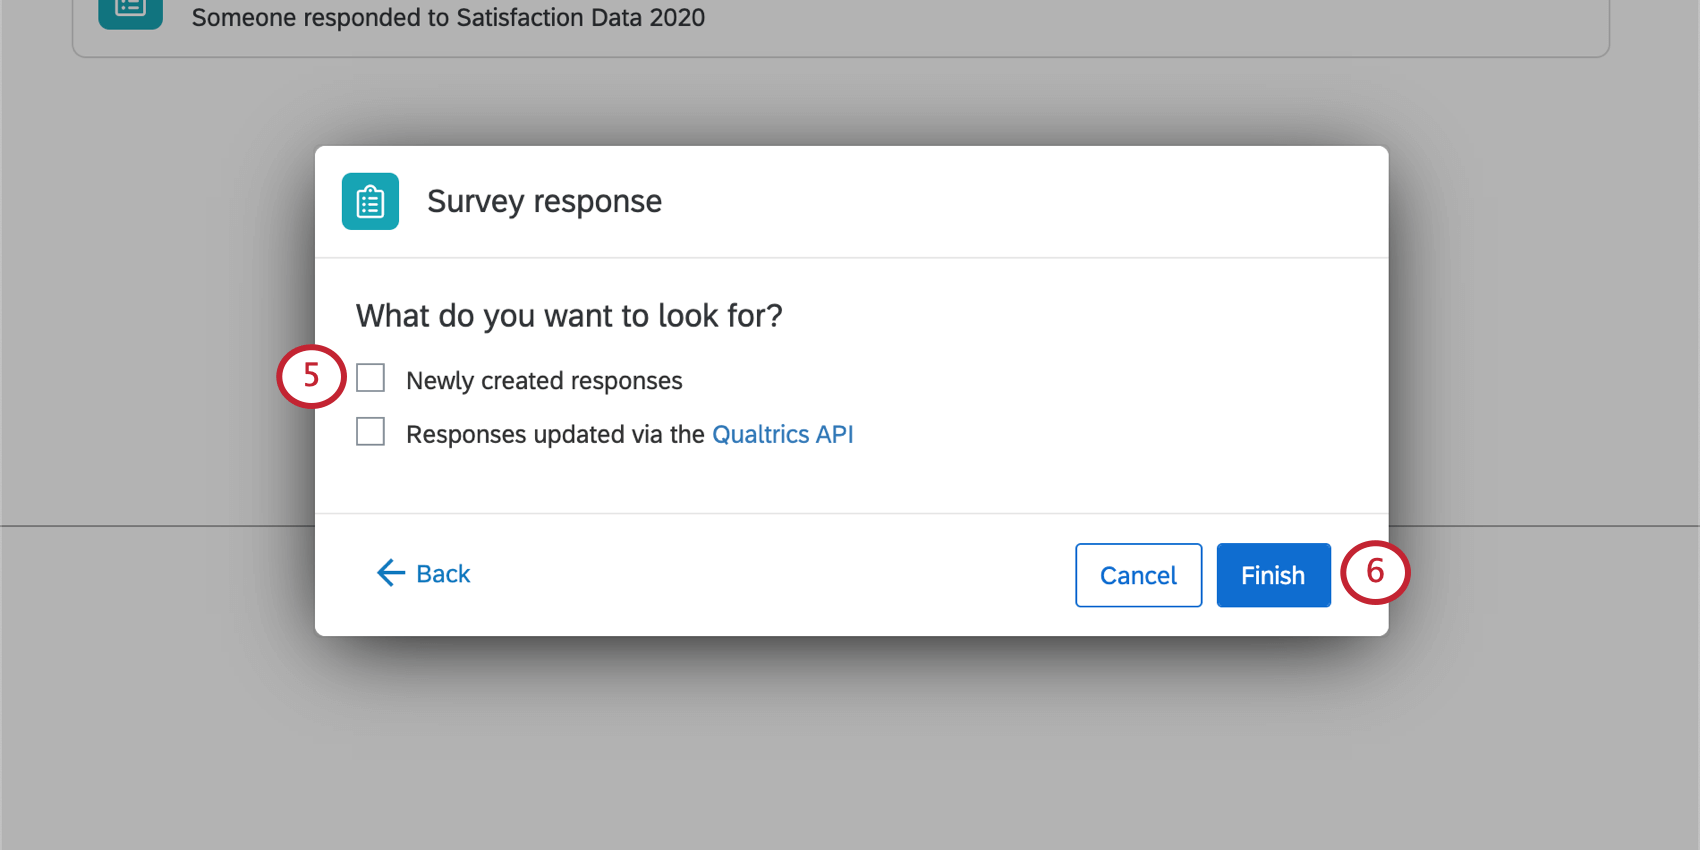Click the annotation circle labeled 6

tap(1375, 573)
